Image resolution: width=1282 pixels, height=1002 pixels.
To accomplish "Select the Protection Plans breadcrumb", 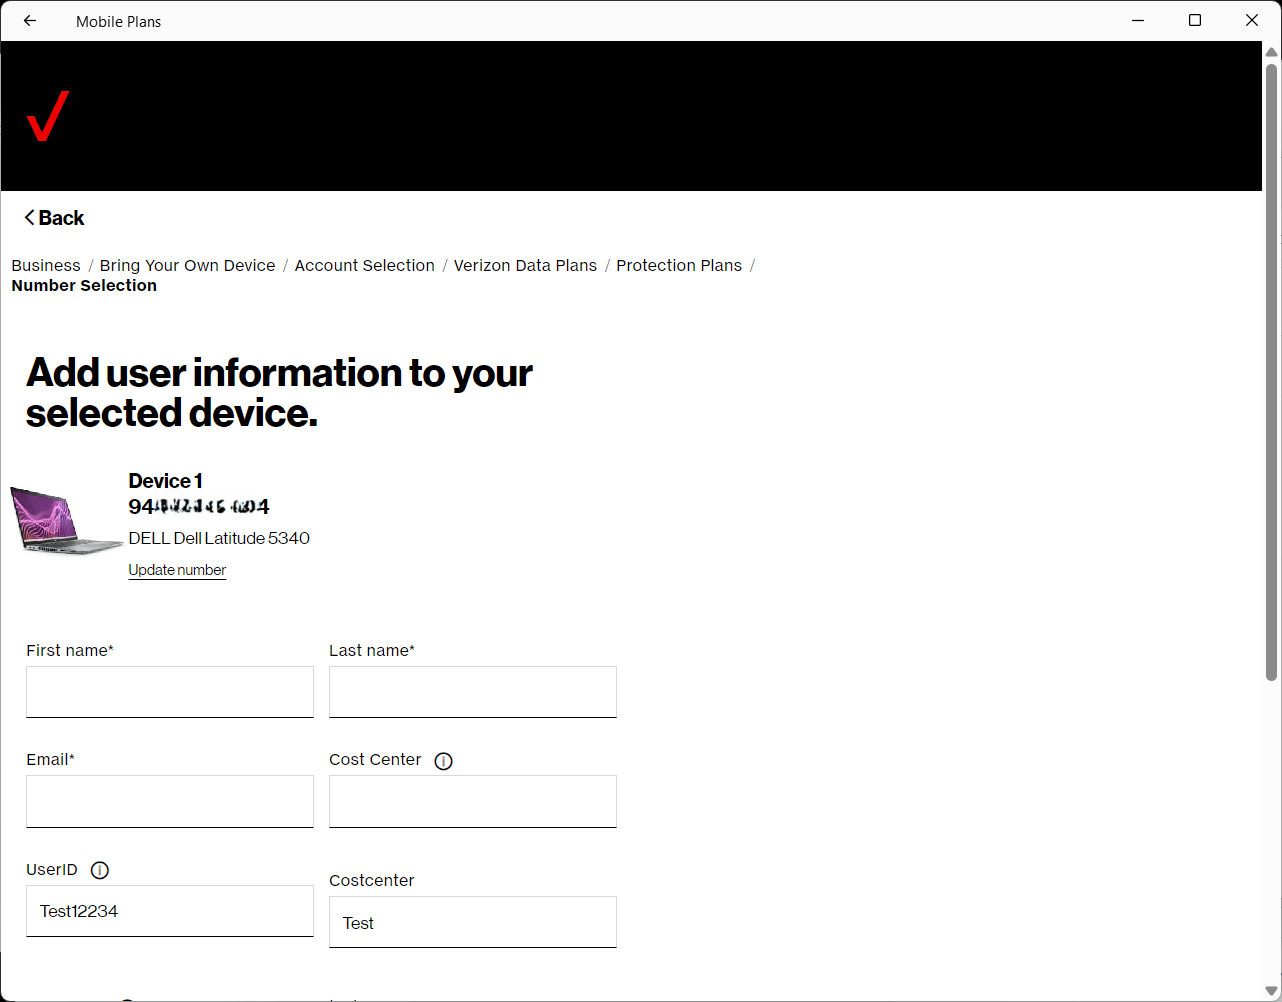I will (x=679, y=265).
